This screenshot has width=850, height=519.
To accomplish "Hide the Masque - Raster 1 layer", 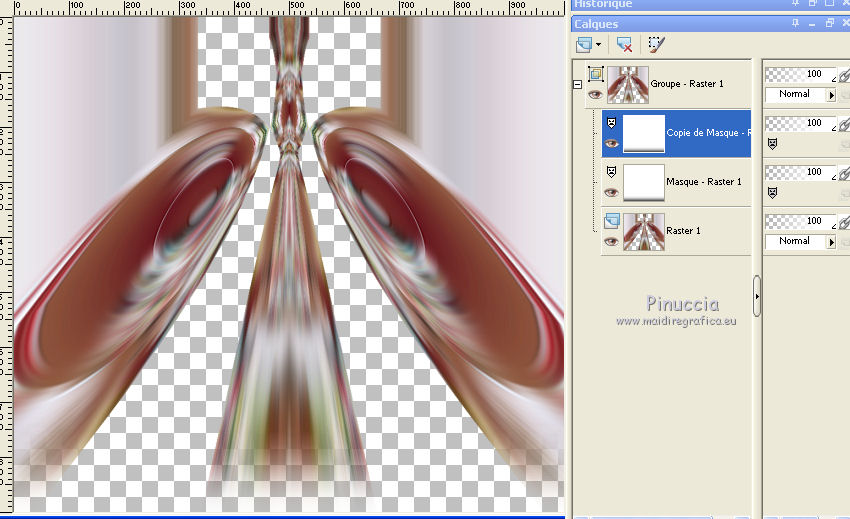I will click(x=611, y=193).
